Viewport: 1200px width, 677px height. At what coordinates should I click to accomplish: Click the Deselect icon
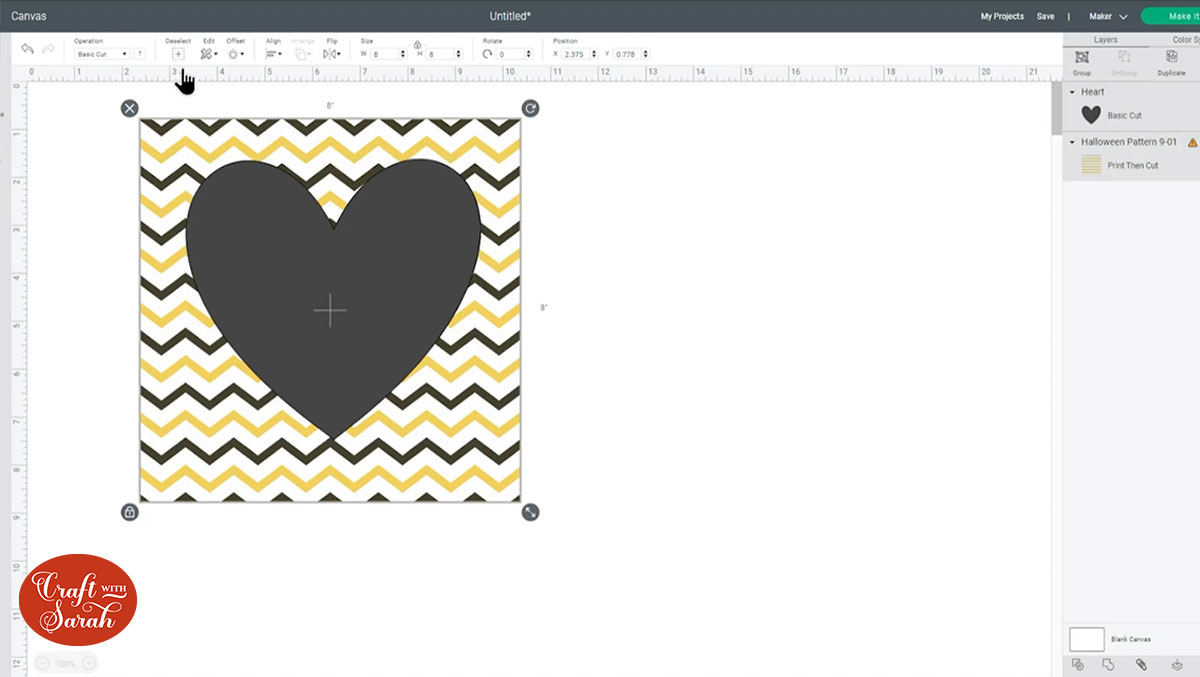click(178, 54)
